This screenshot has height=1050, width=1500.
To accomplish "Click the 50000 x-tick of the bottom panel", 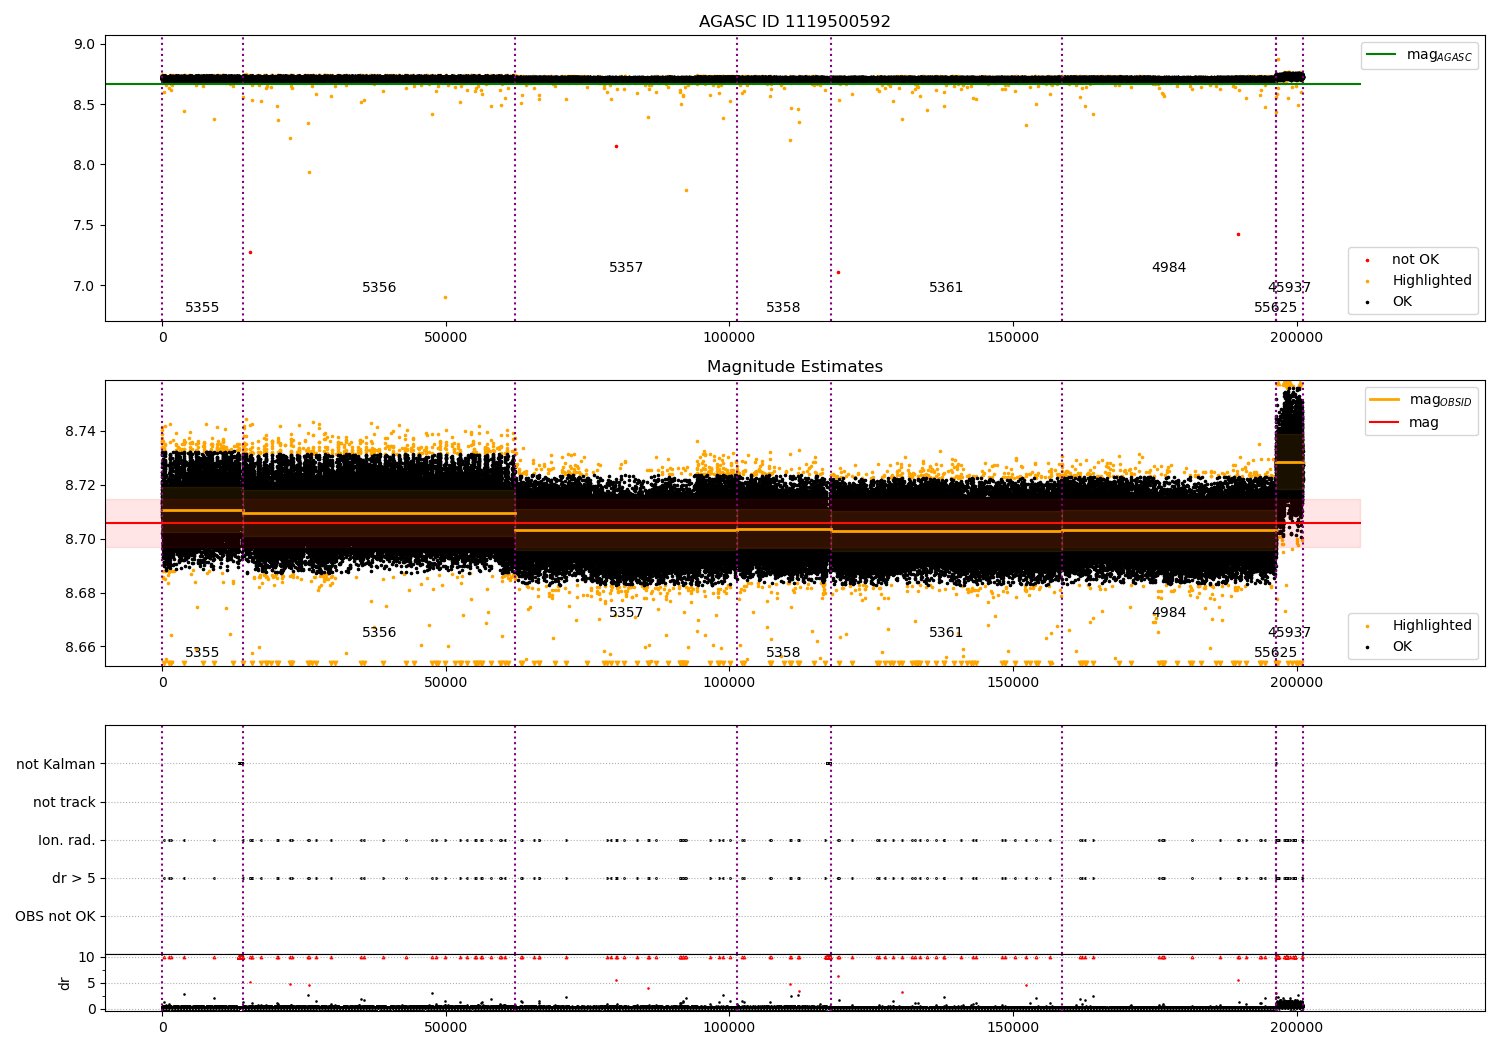I will tap(446, 1028).
